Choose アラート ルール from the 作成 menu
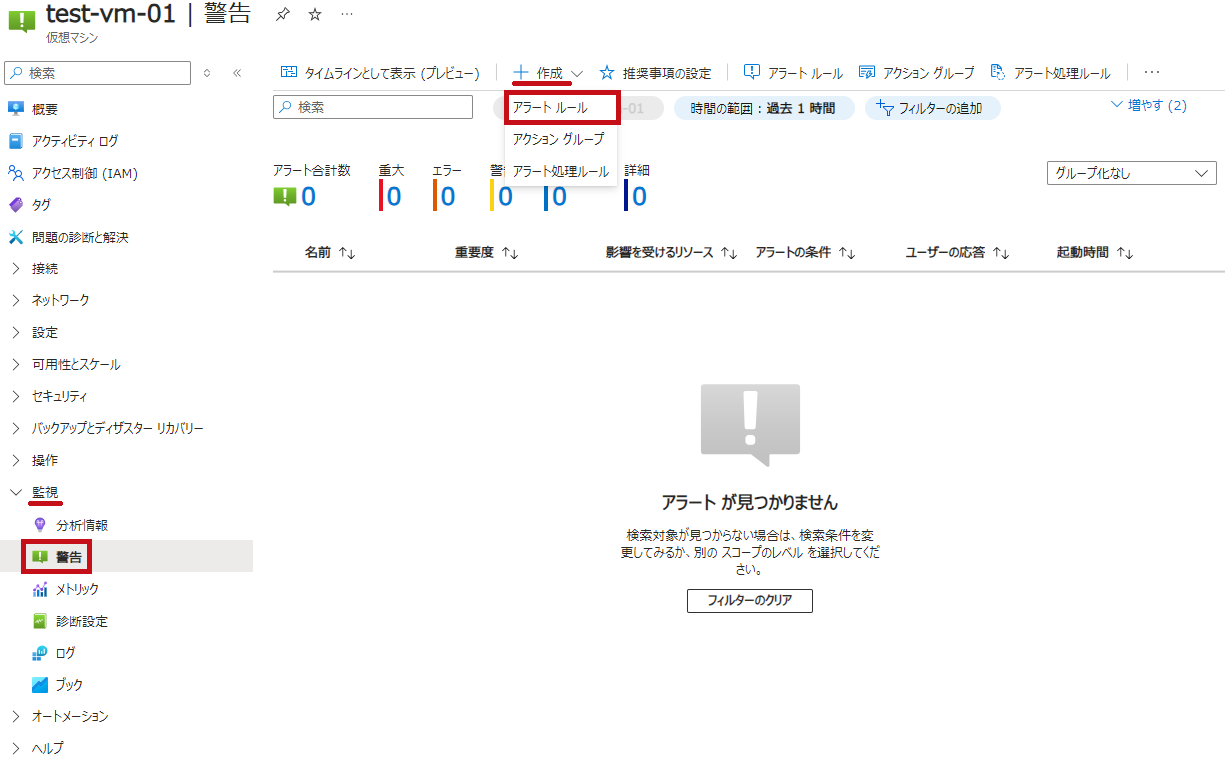The image size is (1225, 761). 550,107
